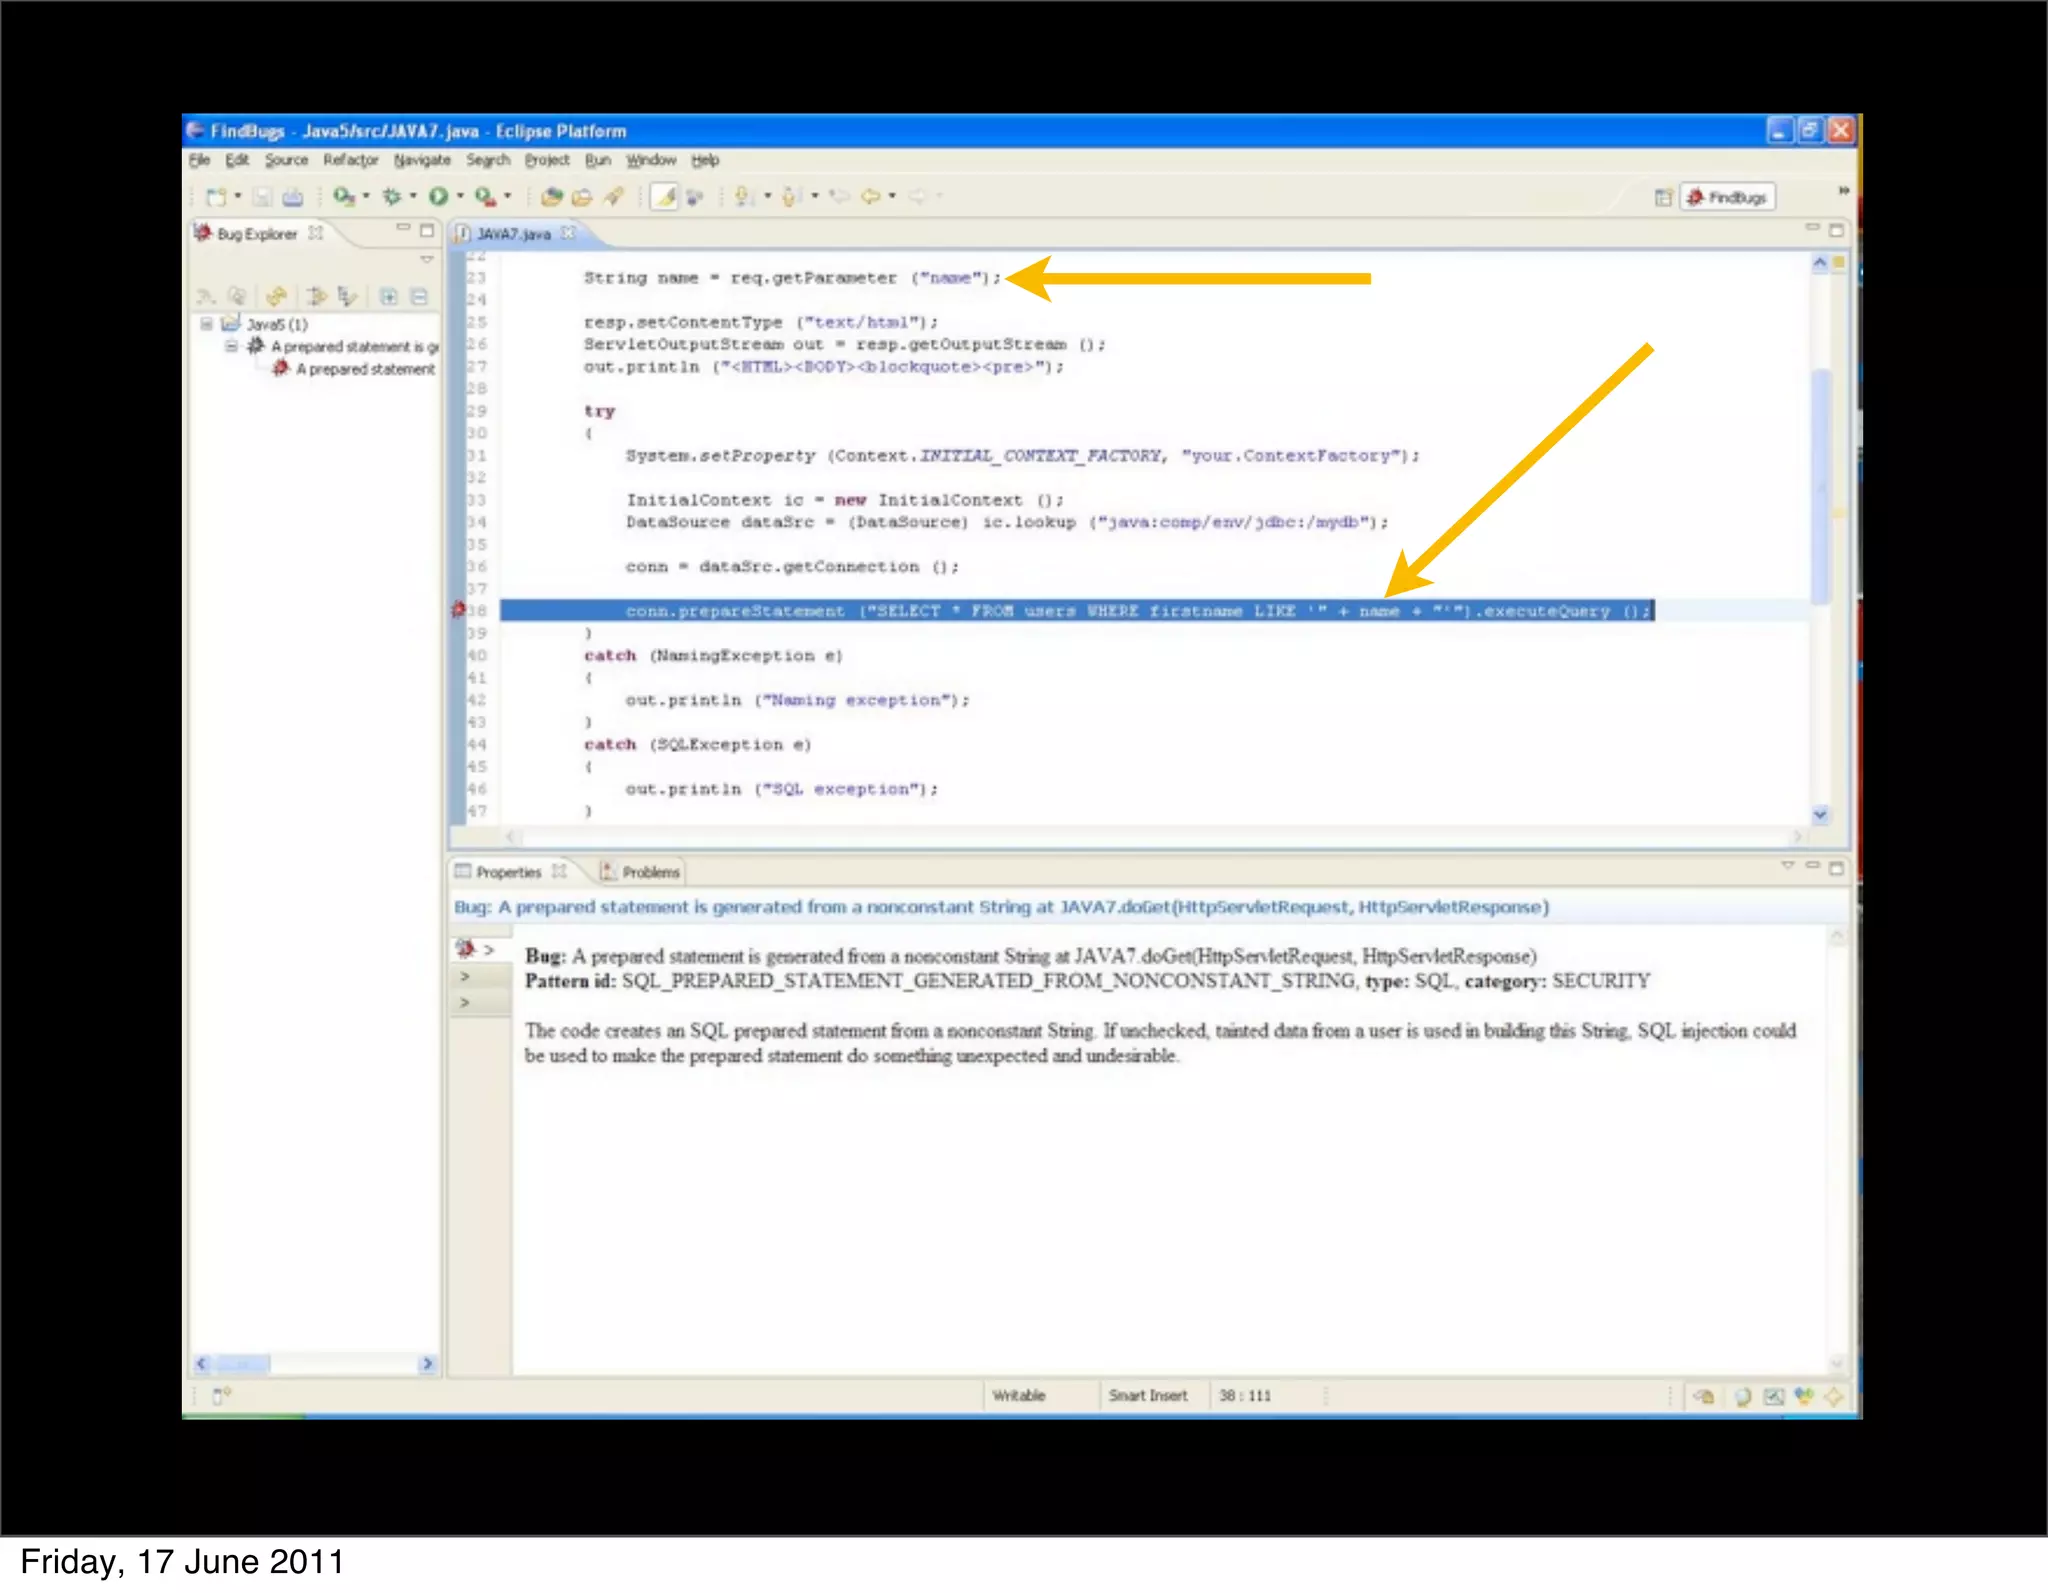The image size is (2048, 1593).
Task: Click the yellow refresh icon in Bug Explorer
Action: pos(276,296)
